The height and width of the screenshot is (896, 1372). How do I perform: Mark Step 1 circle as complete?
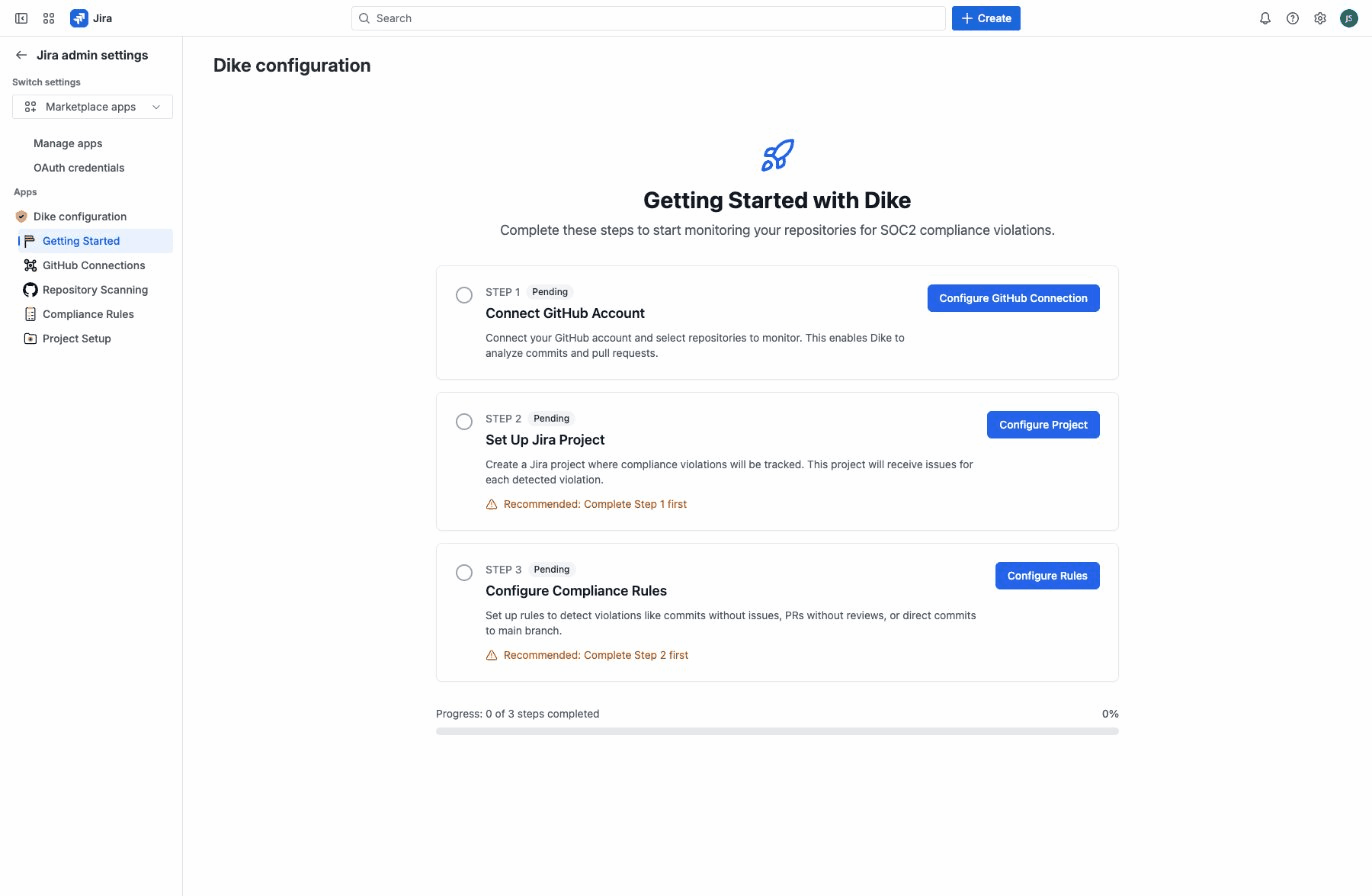click(464, 295)
